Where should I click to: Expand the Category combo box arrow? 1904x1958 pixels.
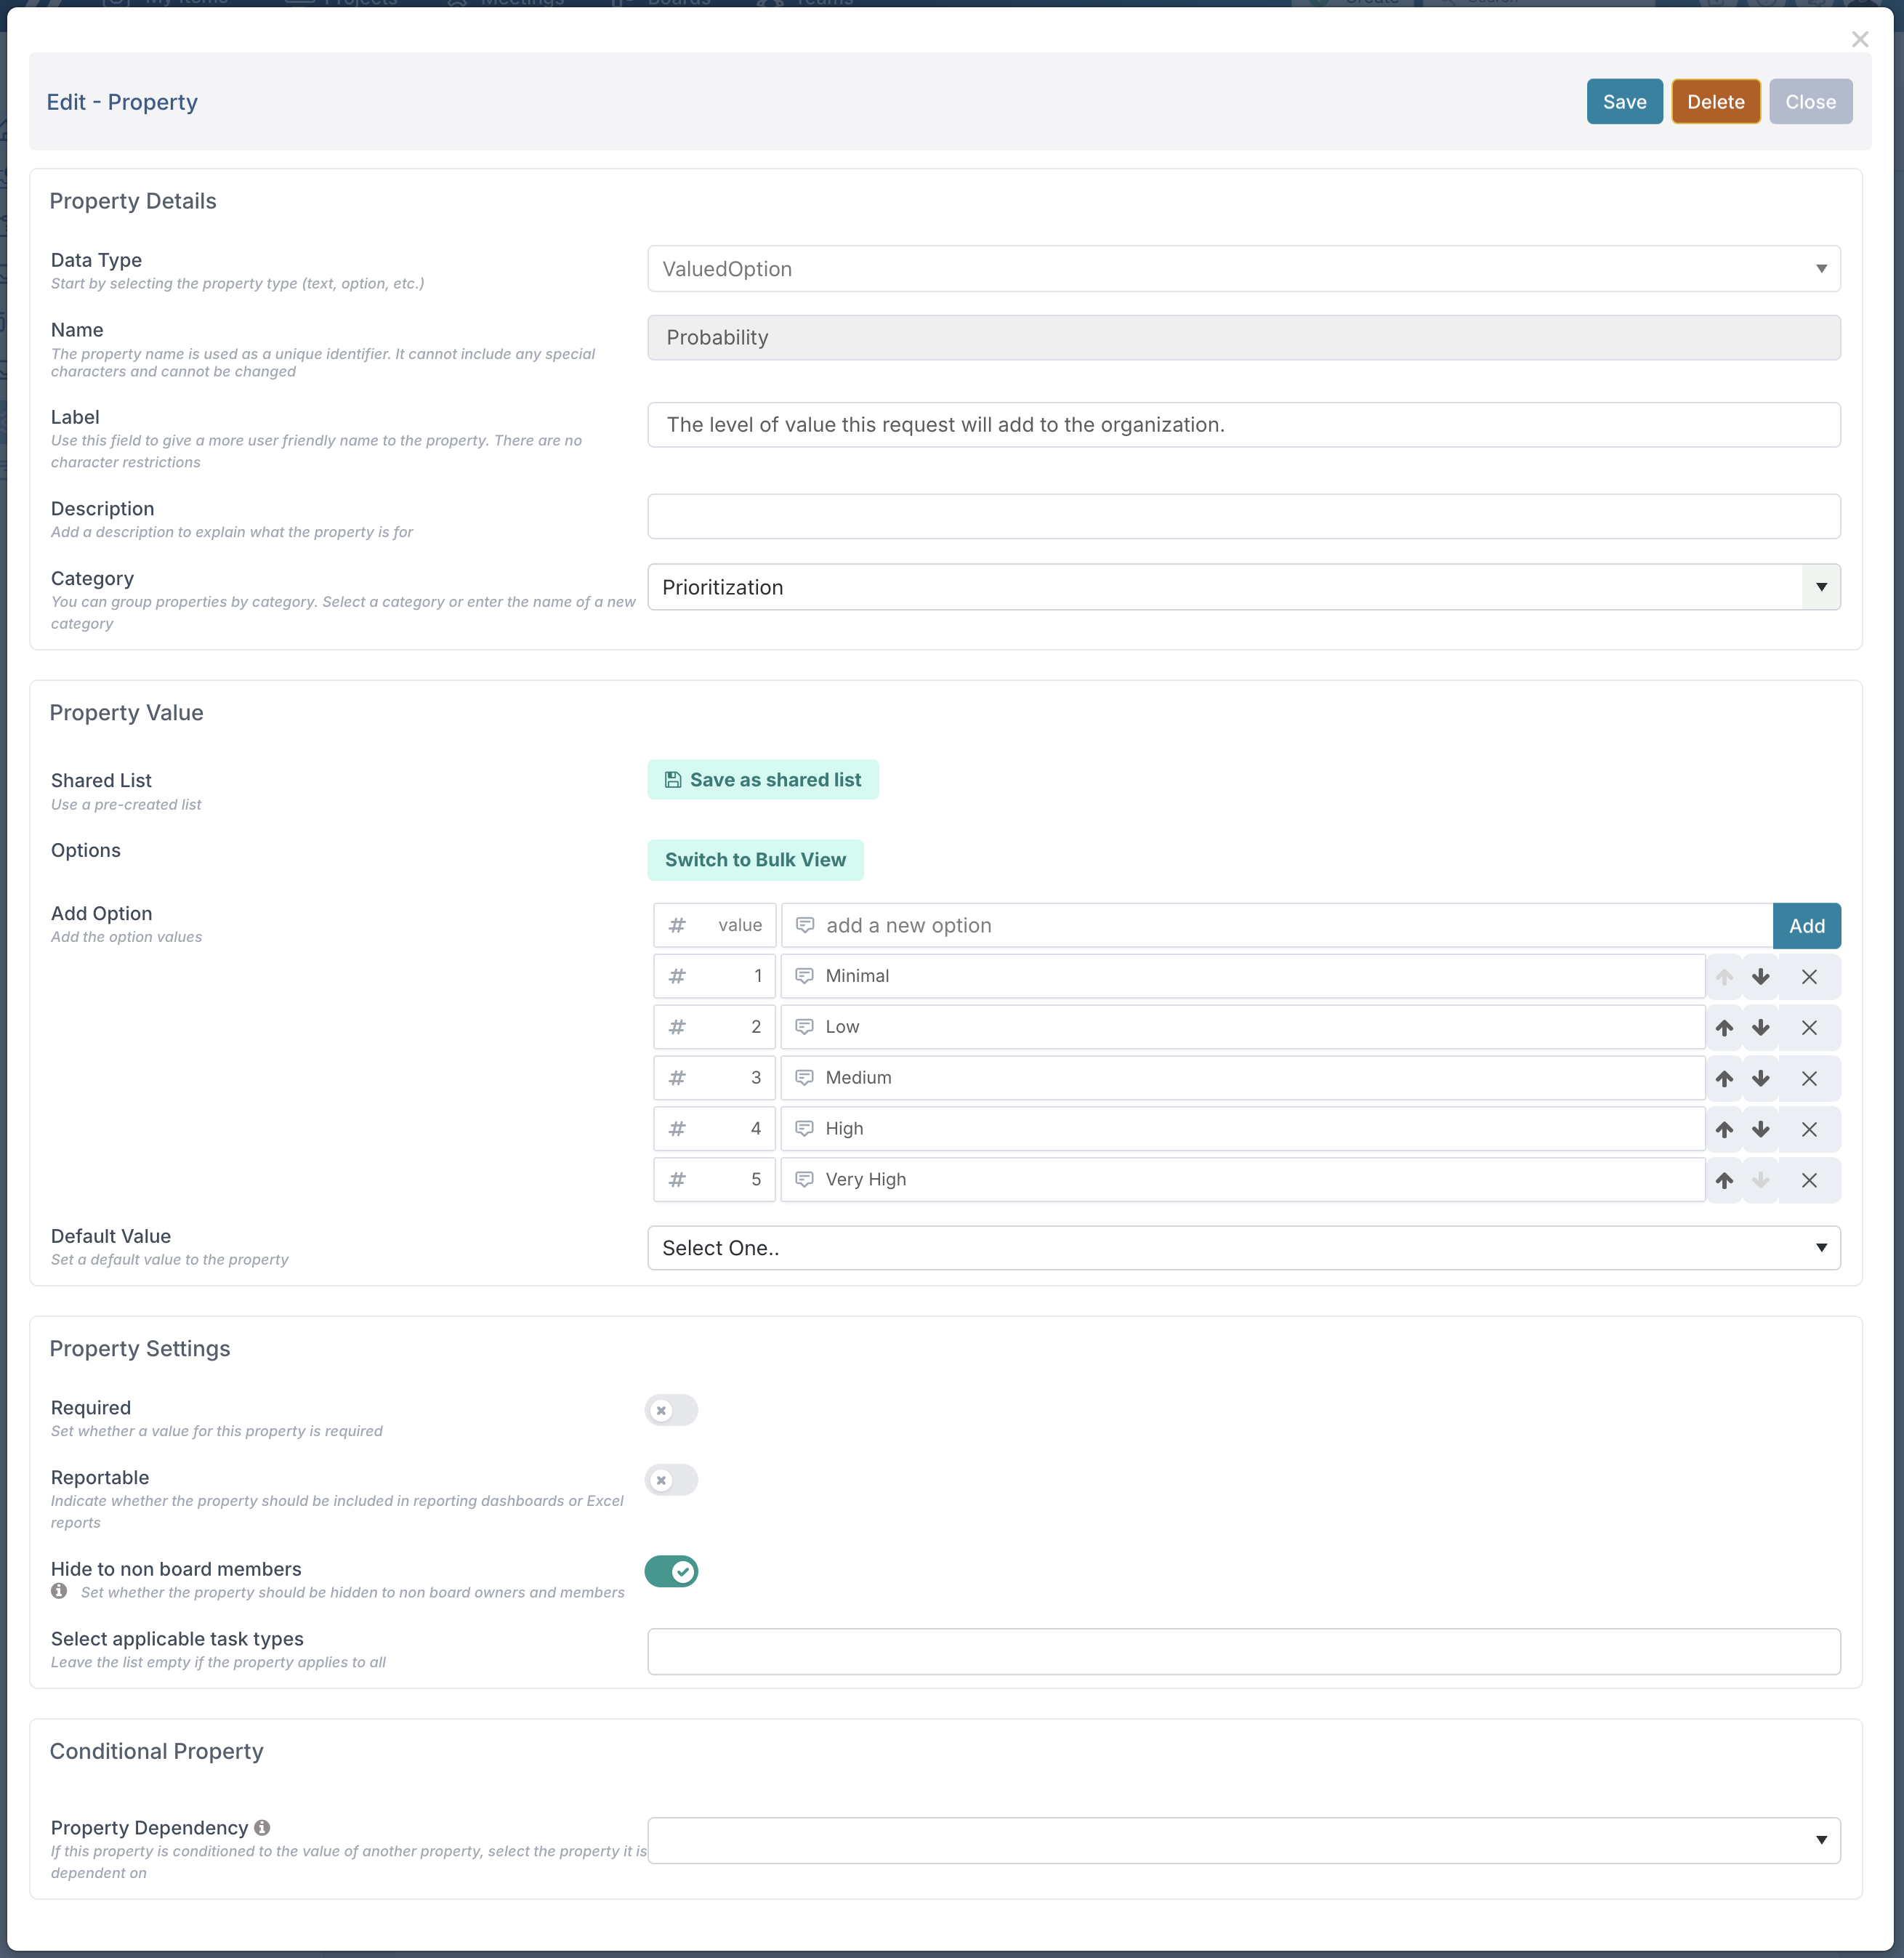point(1820,587)
